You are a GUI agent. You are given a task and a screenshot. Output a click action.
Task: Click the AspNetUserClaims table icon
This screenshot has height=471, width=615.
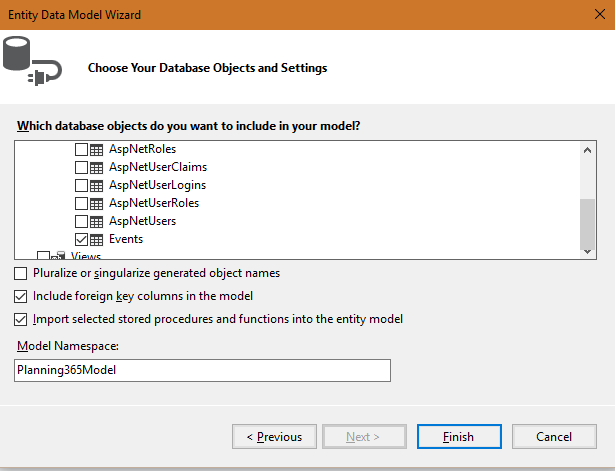97,167
